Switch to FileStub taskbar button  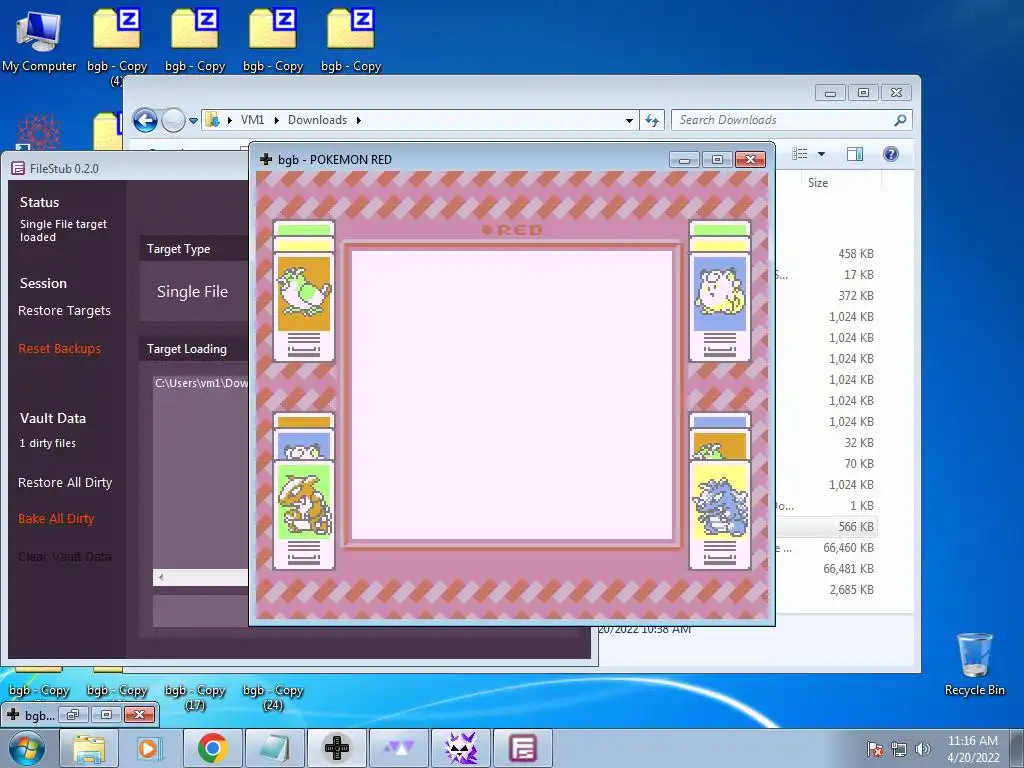click(x=523, y=748)
